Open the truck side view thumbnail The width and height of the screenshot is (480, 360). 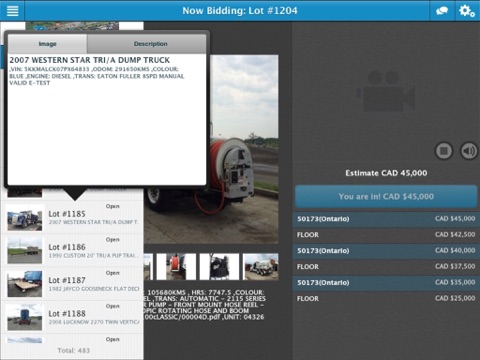(x=261, y=266)
